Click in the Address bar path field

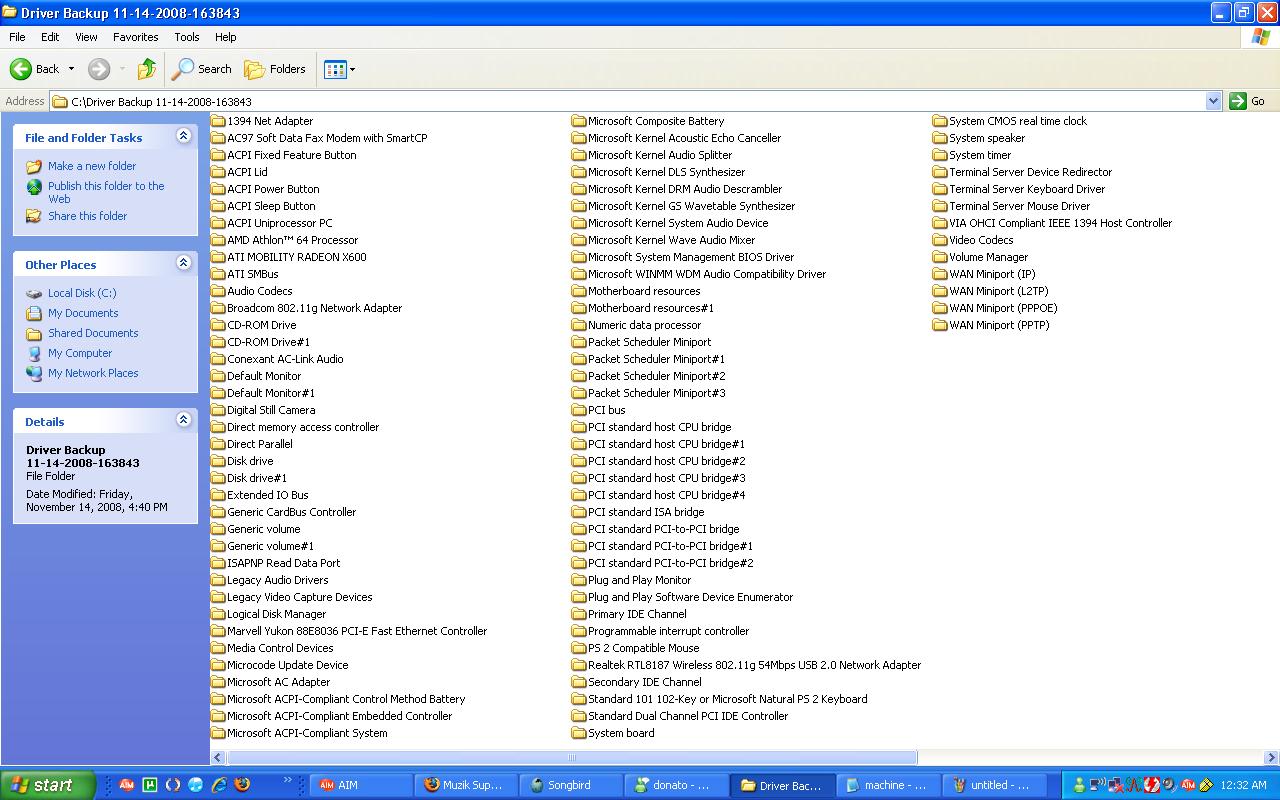[628, 101]
